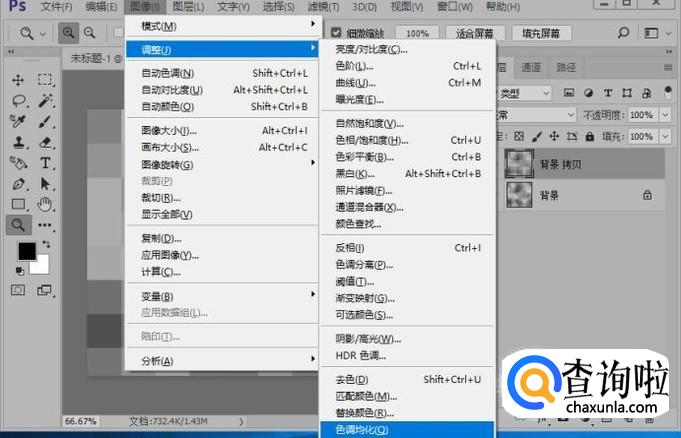Select the Magic Wand tool
681x438 pixels.
[45, 100]
